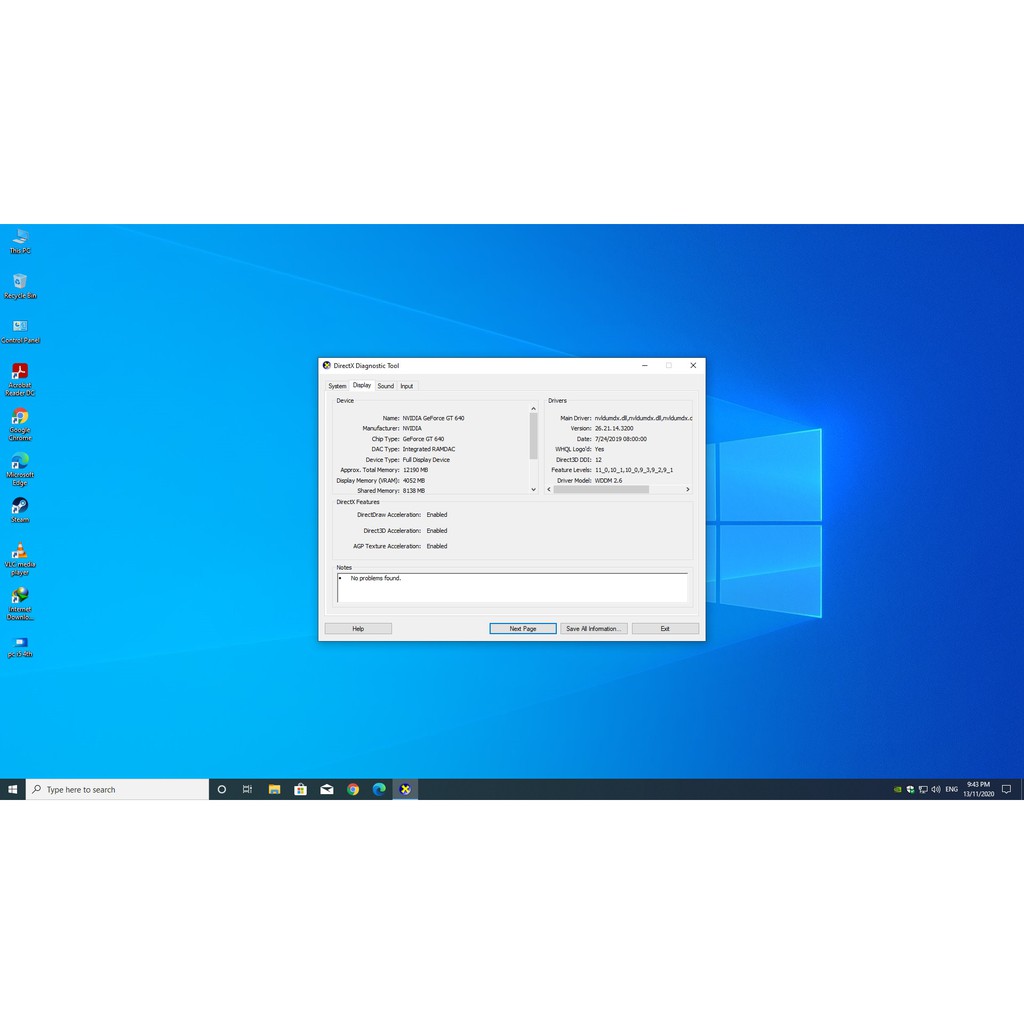Switch to the Sound tab

385,386
